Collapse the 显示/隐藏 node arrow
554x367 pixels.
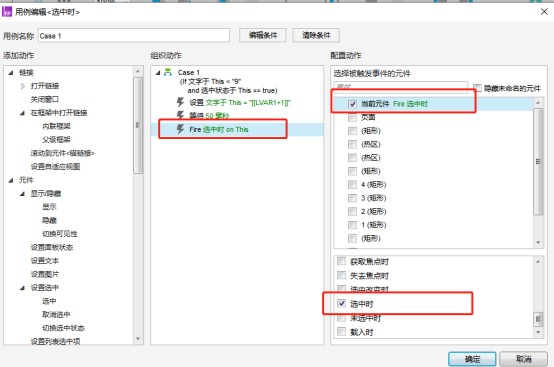click(23, 194)
